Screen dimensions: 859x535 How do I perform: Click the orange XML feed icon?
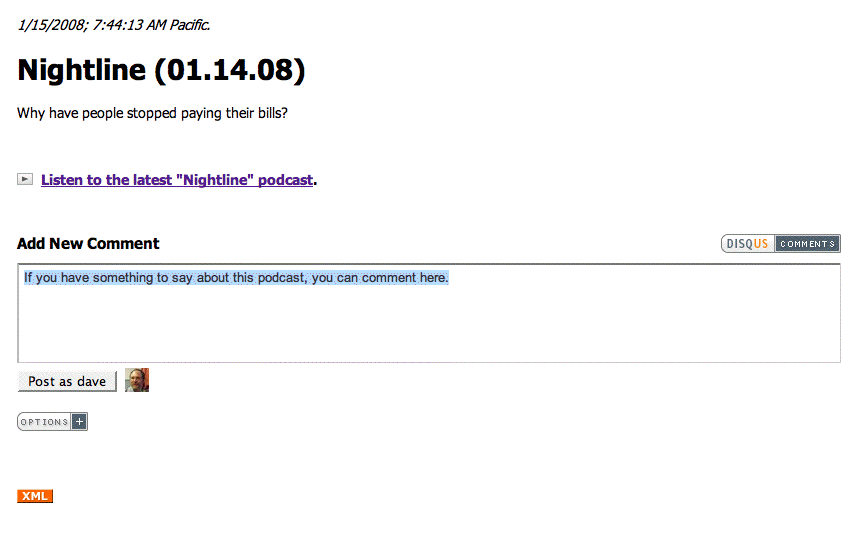point(35,496)
